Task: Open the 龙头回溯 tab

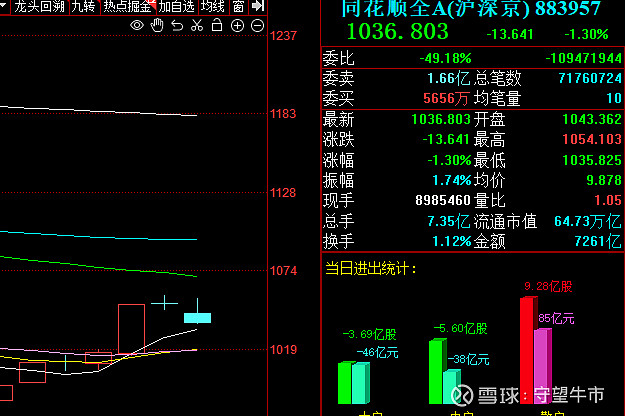Action: [x=39, y=6]
